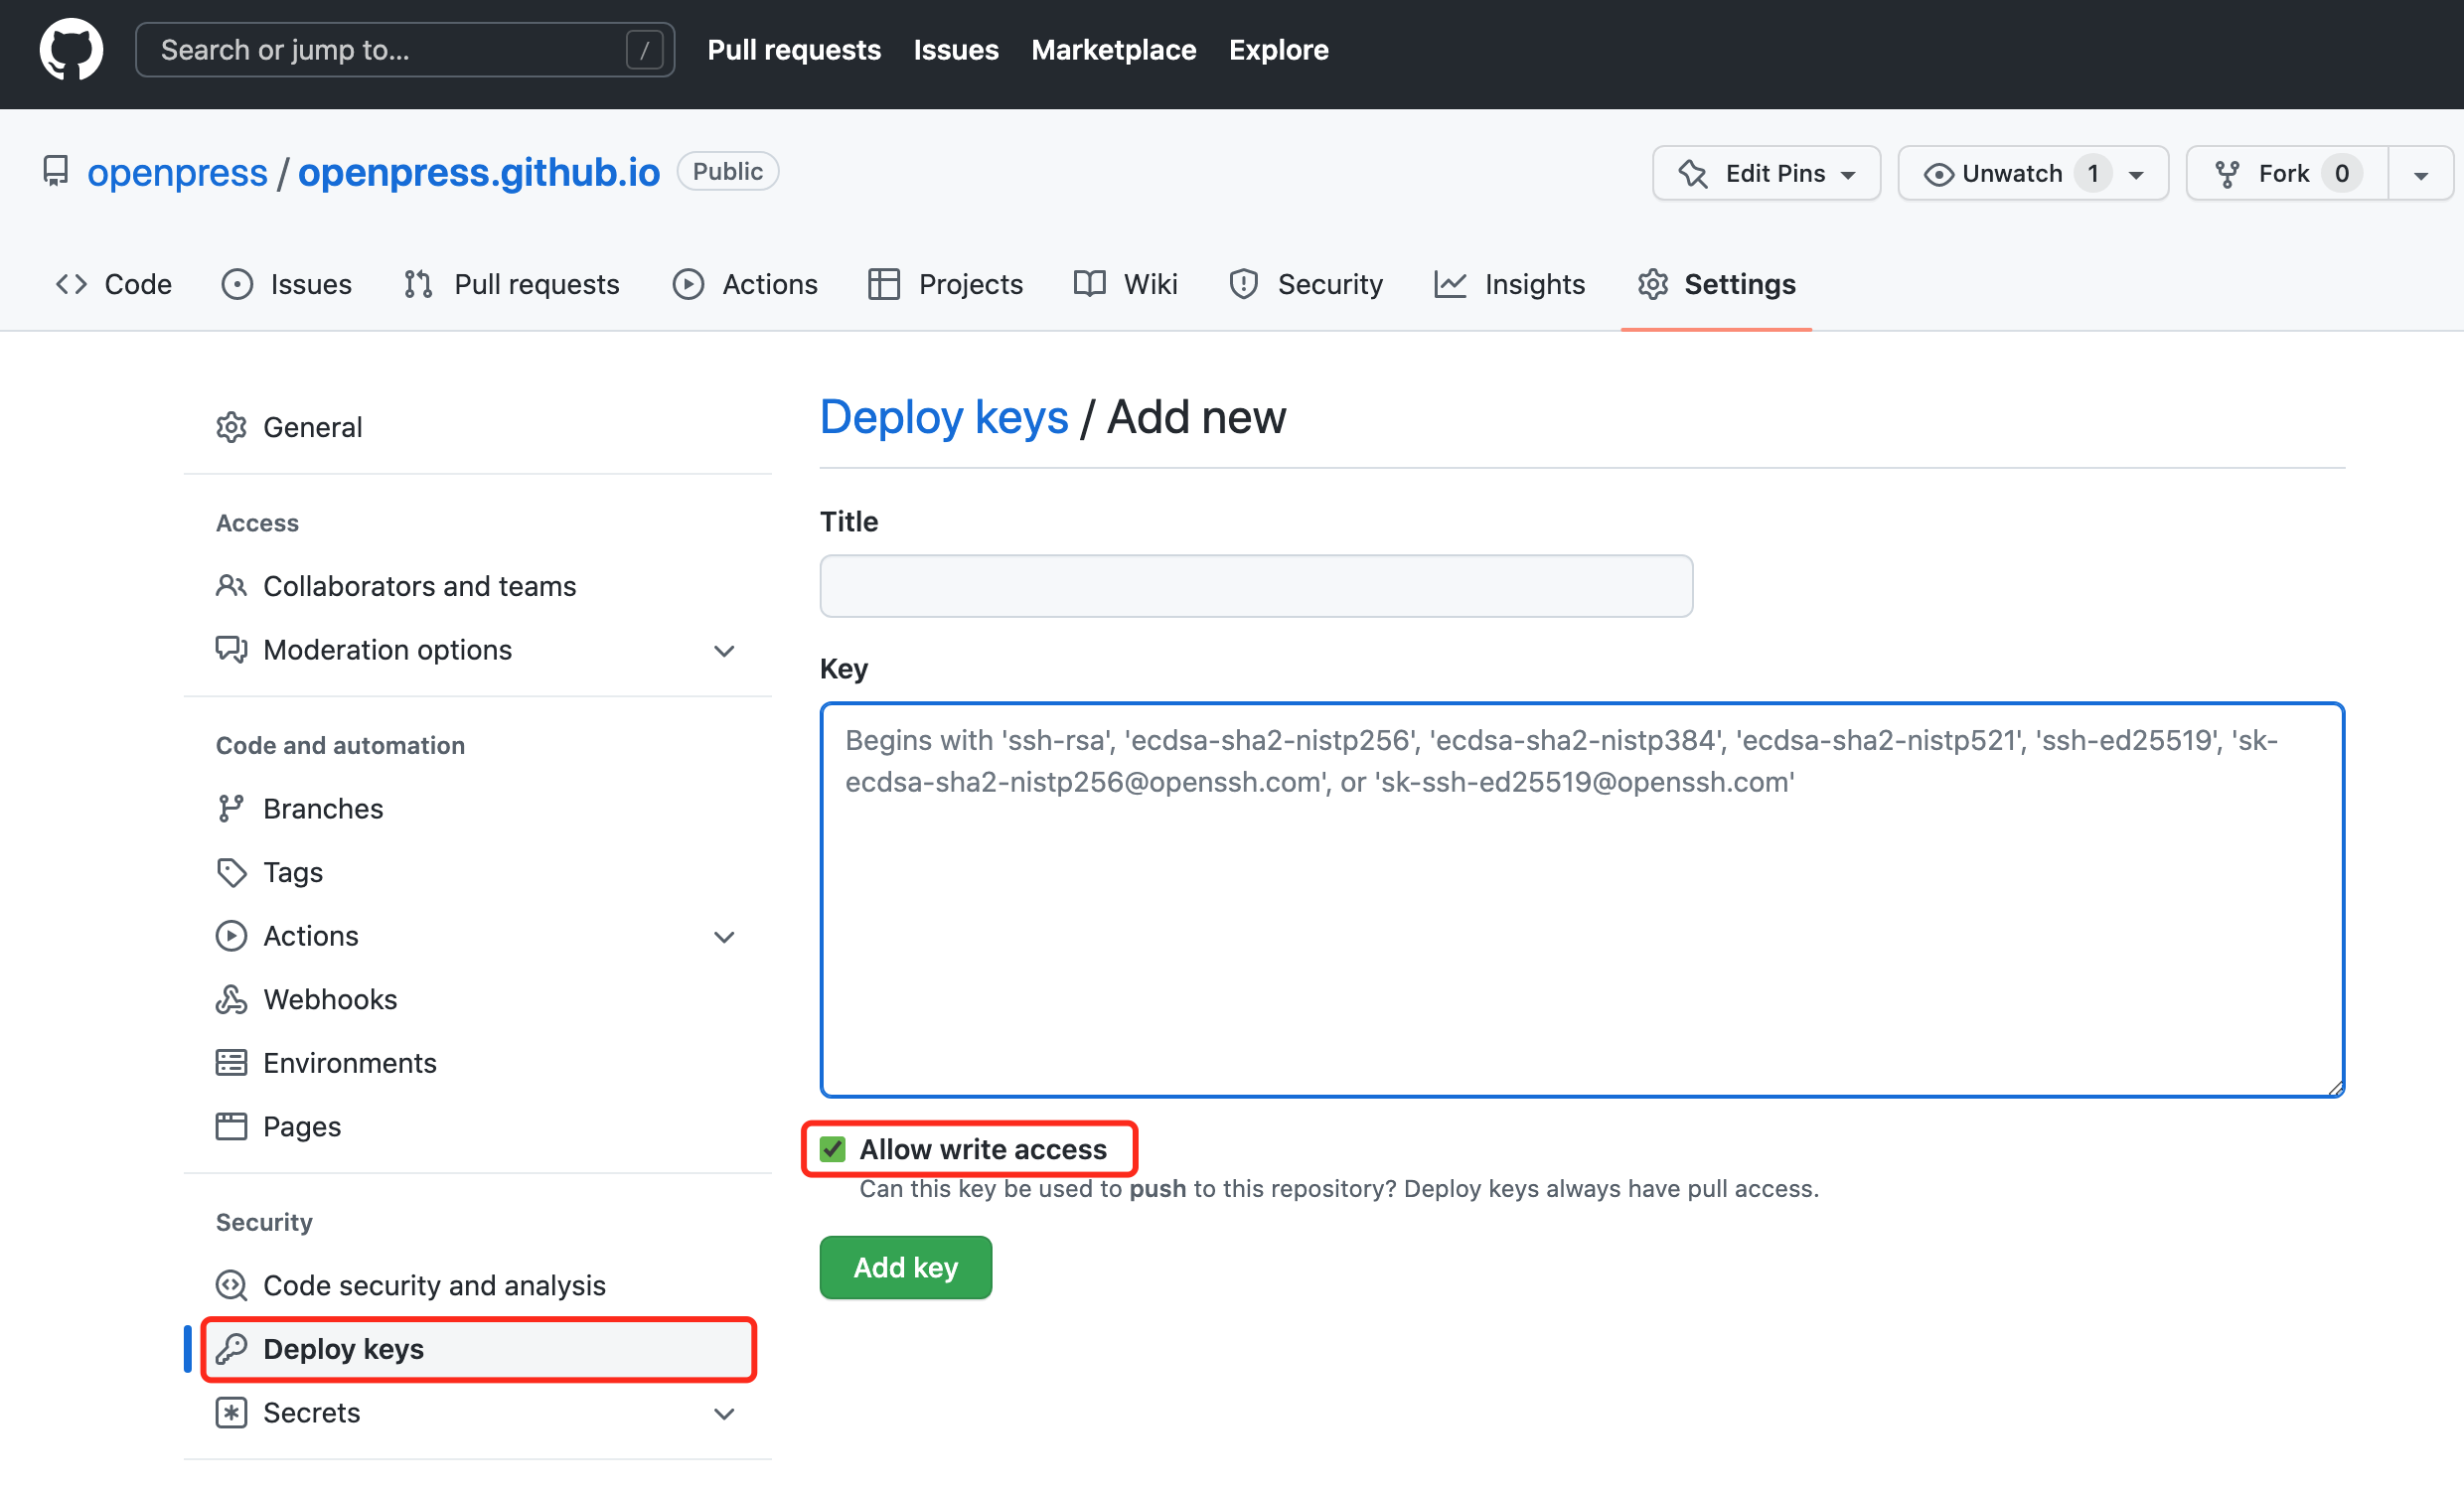Click the Fork count badge 0

click(x=2341, y=174)
